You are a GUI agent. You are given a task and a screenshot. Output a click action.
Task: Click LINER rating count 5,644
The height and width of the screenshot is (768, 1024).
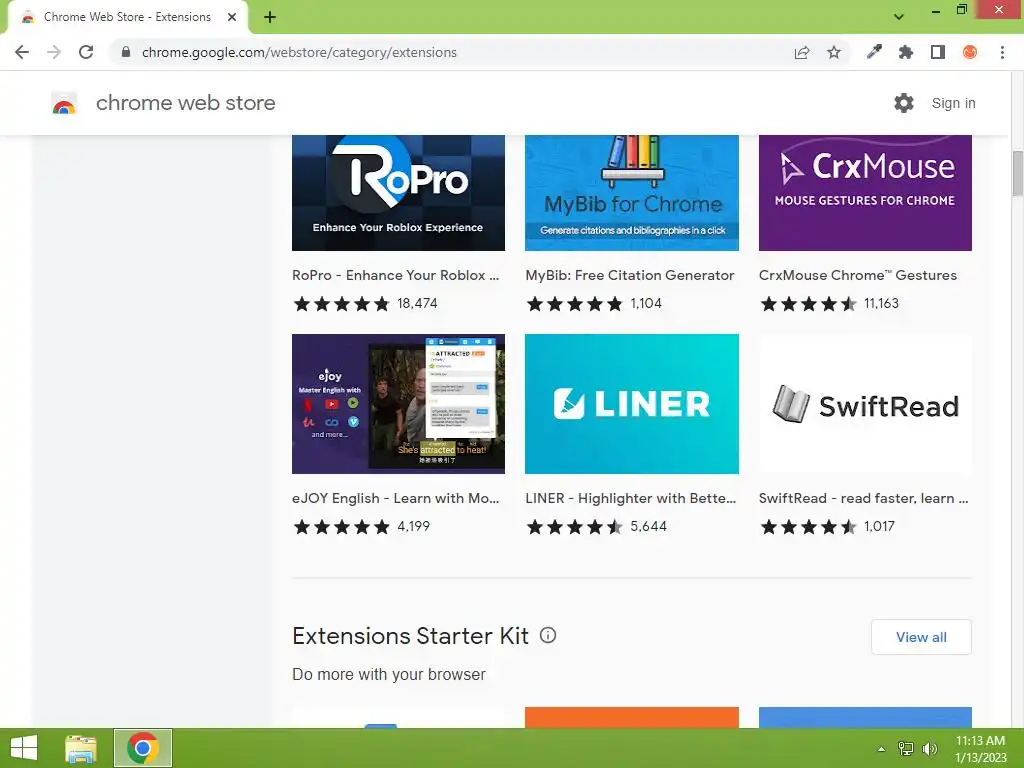[648, 526]
